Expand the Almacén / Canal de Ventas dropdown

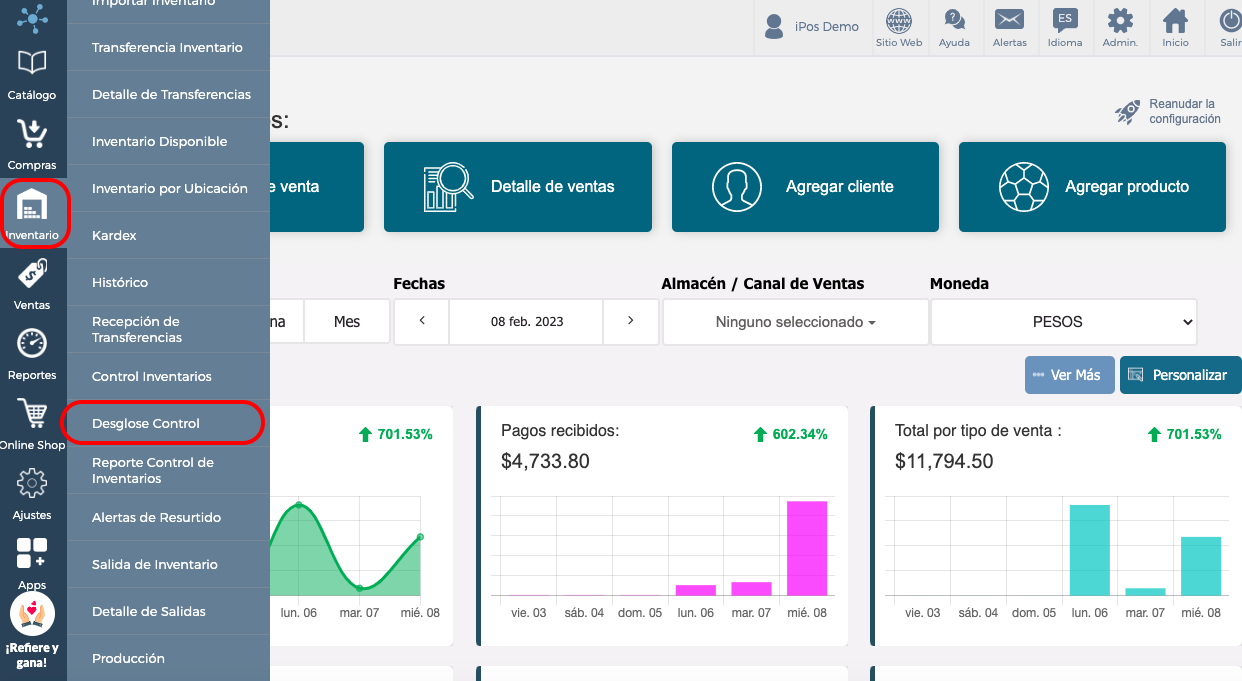(x=796, y=322)
